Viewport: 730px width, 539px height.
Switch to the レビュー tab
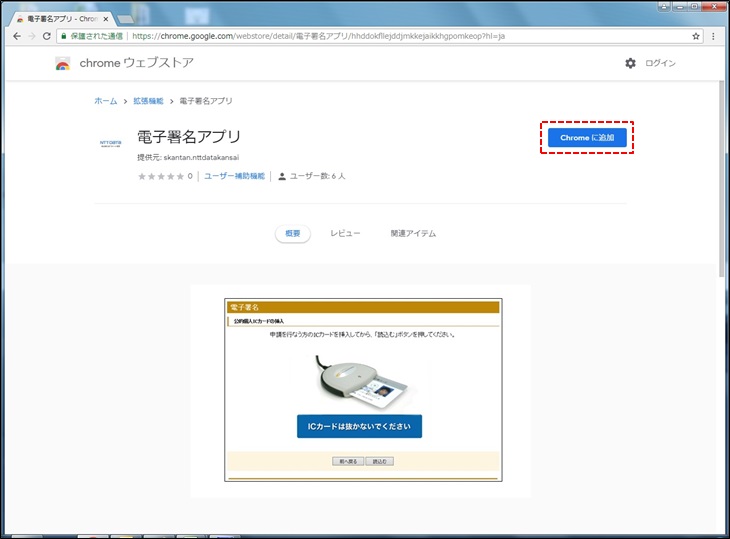[345, 233]
